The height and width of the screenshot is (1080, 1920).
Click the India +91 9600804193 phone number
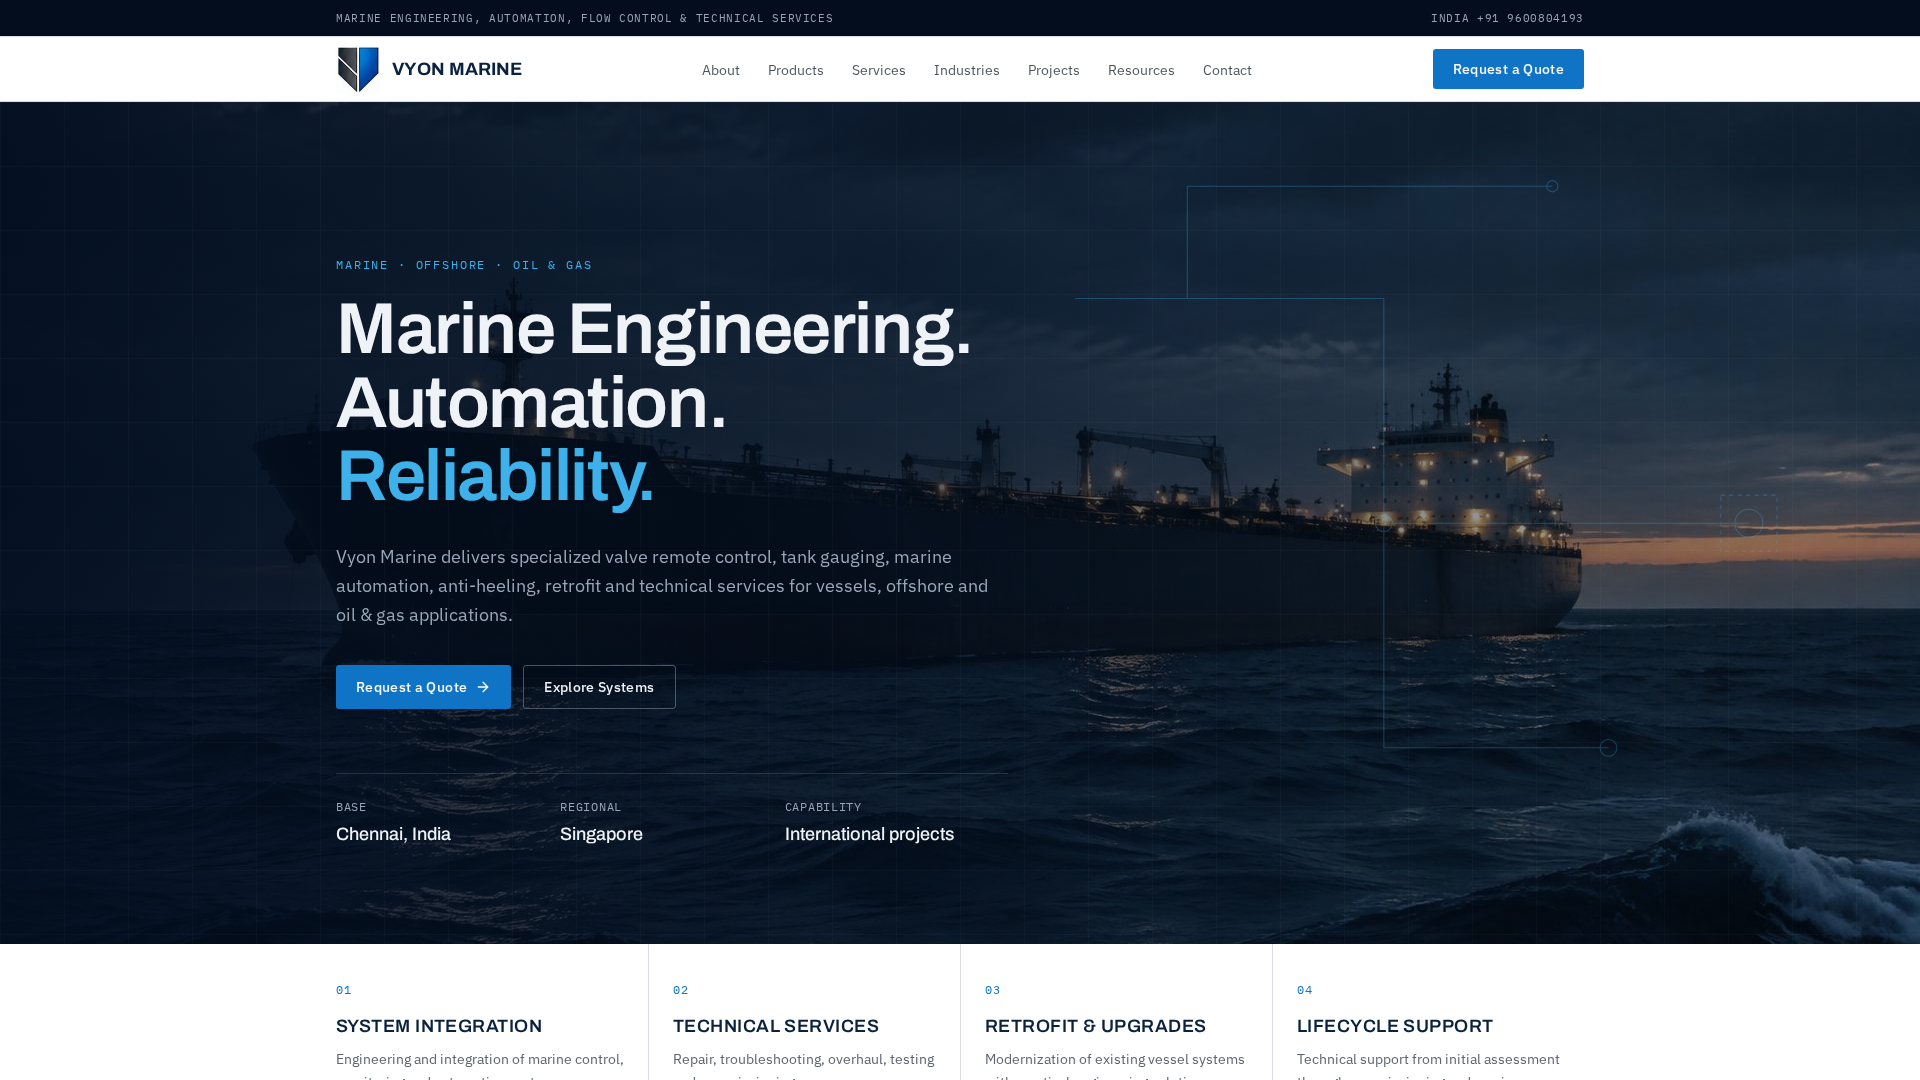click(x=1507, y=18)
